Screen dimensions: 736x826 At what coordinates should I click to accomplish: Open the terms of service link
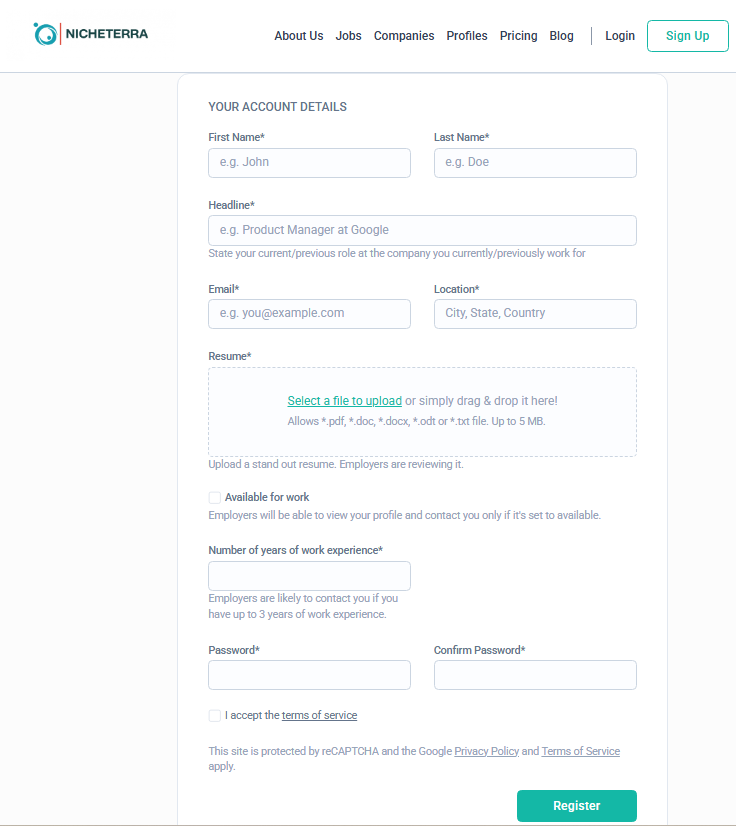pos(319,716)
